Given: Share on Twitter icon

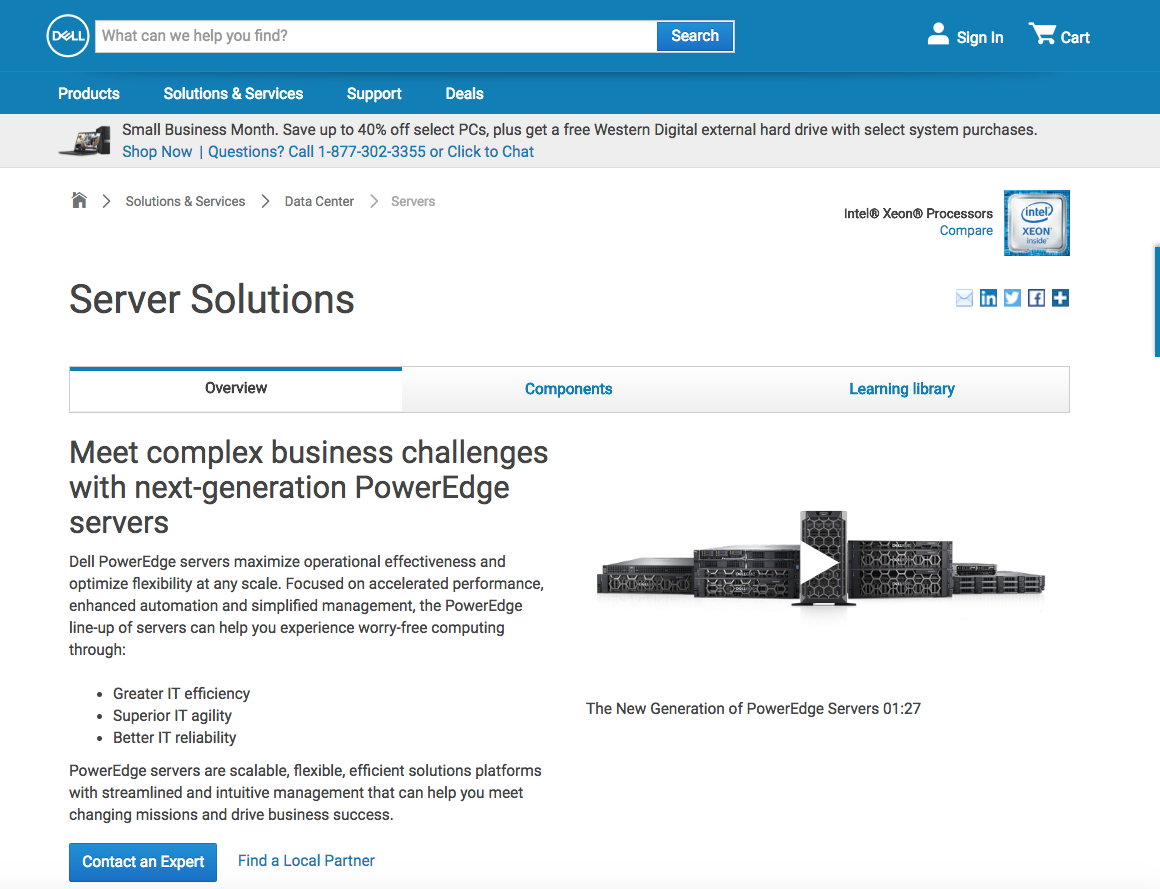Looking at the screenshot, I should [1012, 298].
